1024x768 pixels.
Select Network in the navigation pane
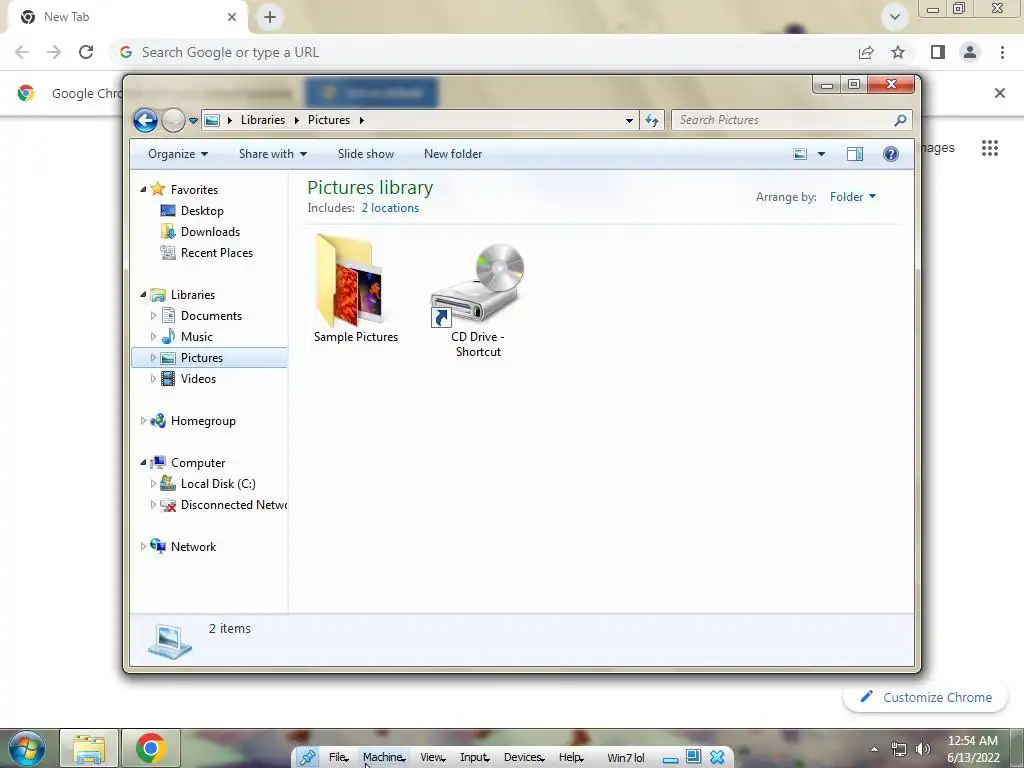click(x=193, y=547)
